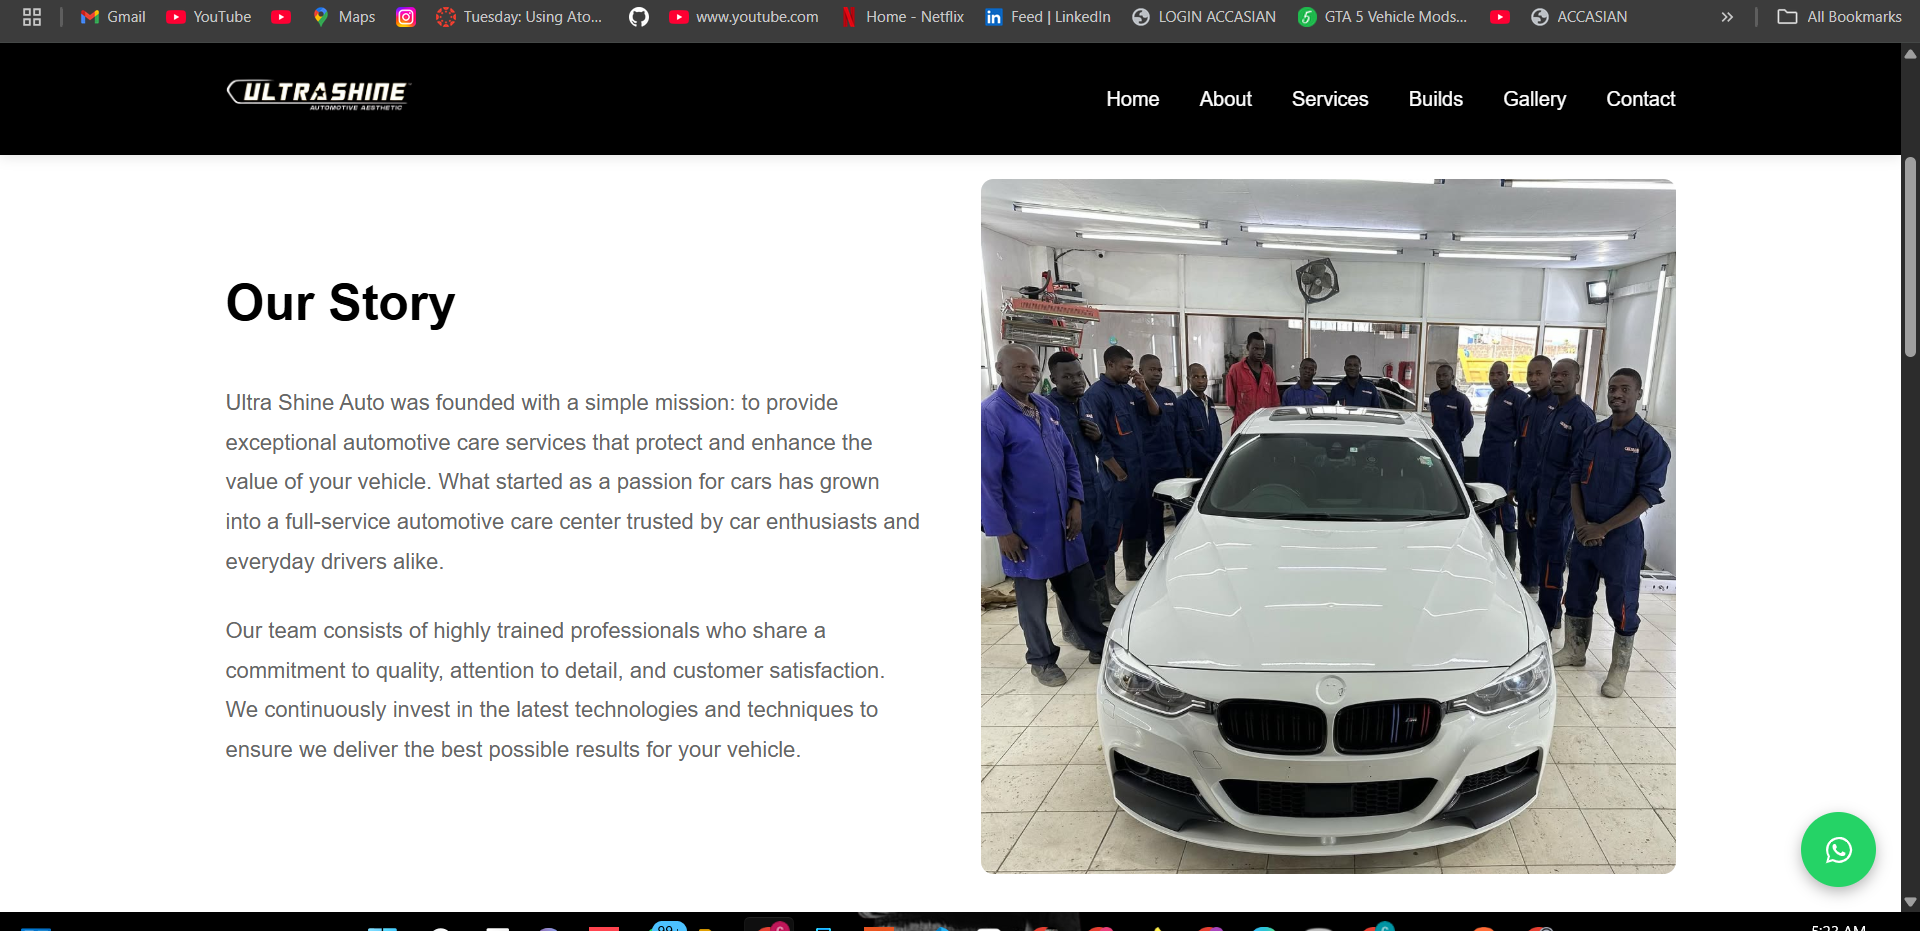
Task: Visit the Gallery page
Action: [1534, 99]
